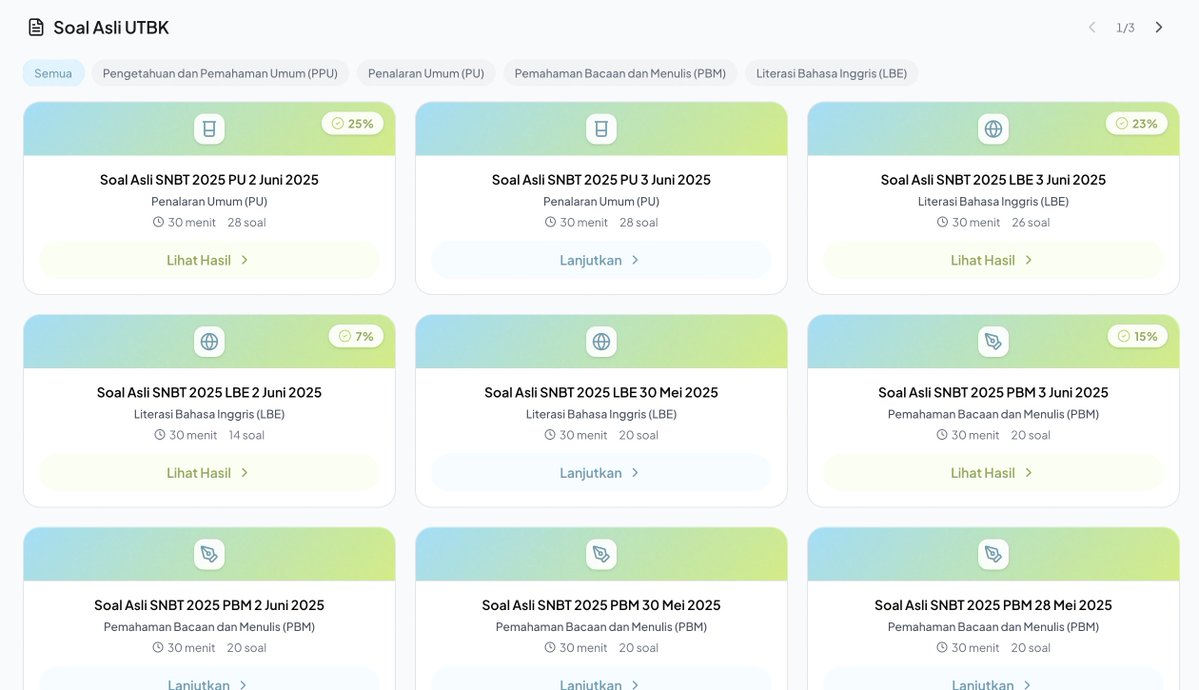Viewport: 1199px width, 690px height.
Task: Filter by Pengetahuan dan Pemahaman Umum (PPU)
Action: coord(220,73)
